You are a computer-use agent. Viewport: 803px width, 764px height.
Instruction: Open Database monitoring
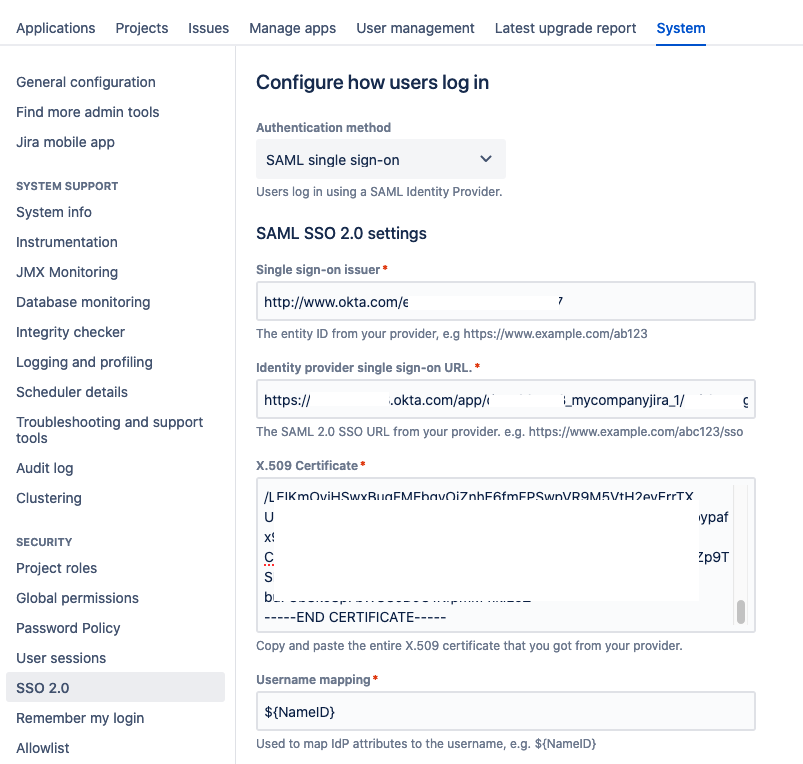pyautogui.click(x=83, y=302)
